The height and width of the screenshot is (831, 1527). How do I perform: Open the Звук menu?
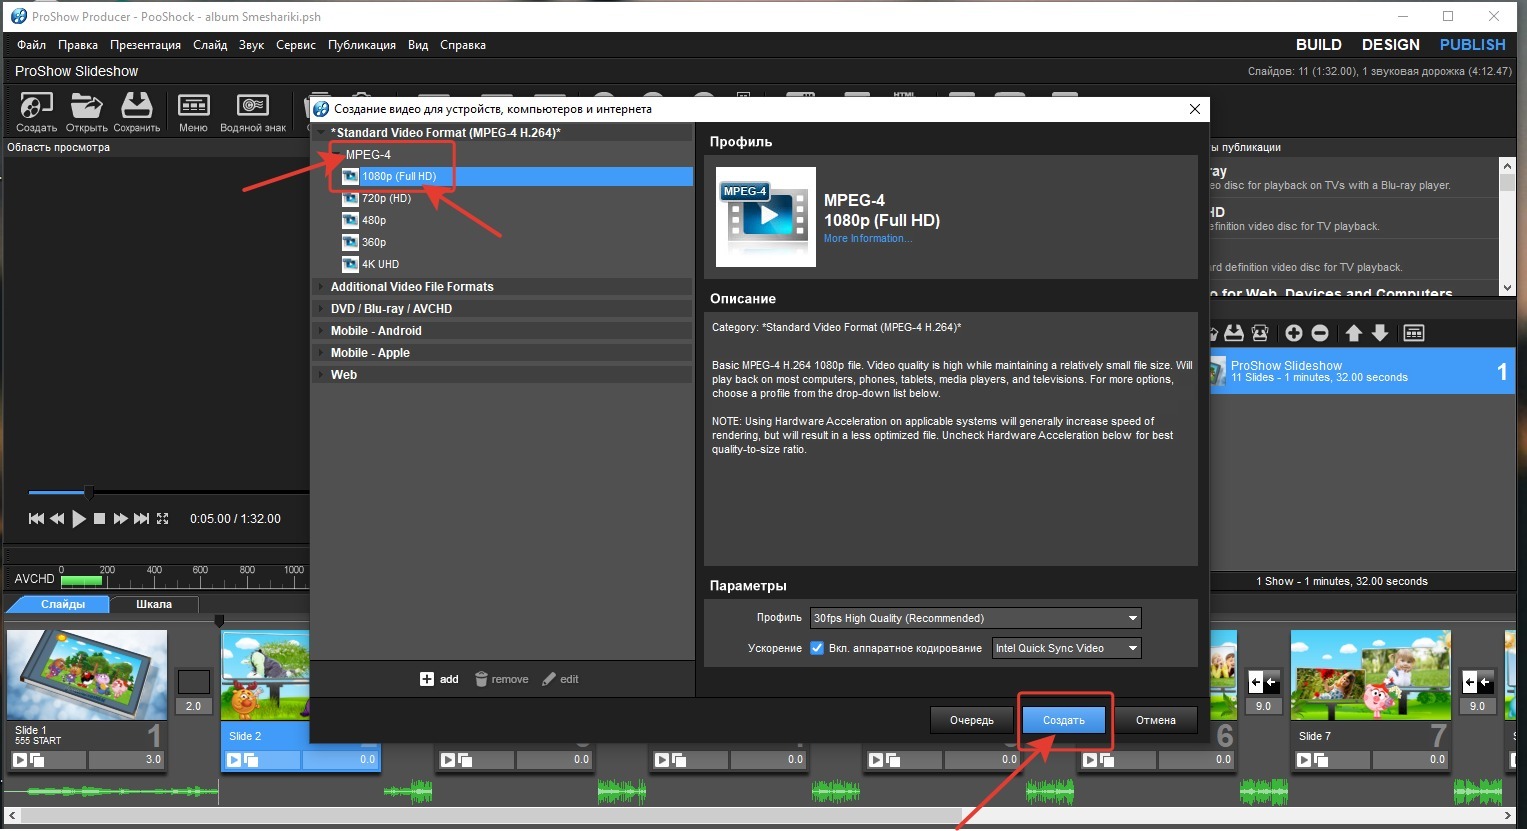point(251,45)
